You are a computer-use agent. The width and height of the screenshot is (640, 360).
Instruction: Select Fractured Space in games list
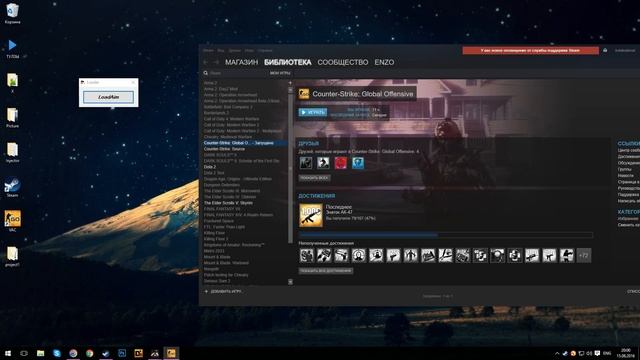pyautogui.click(x=219, y=221)
